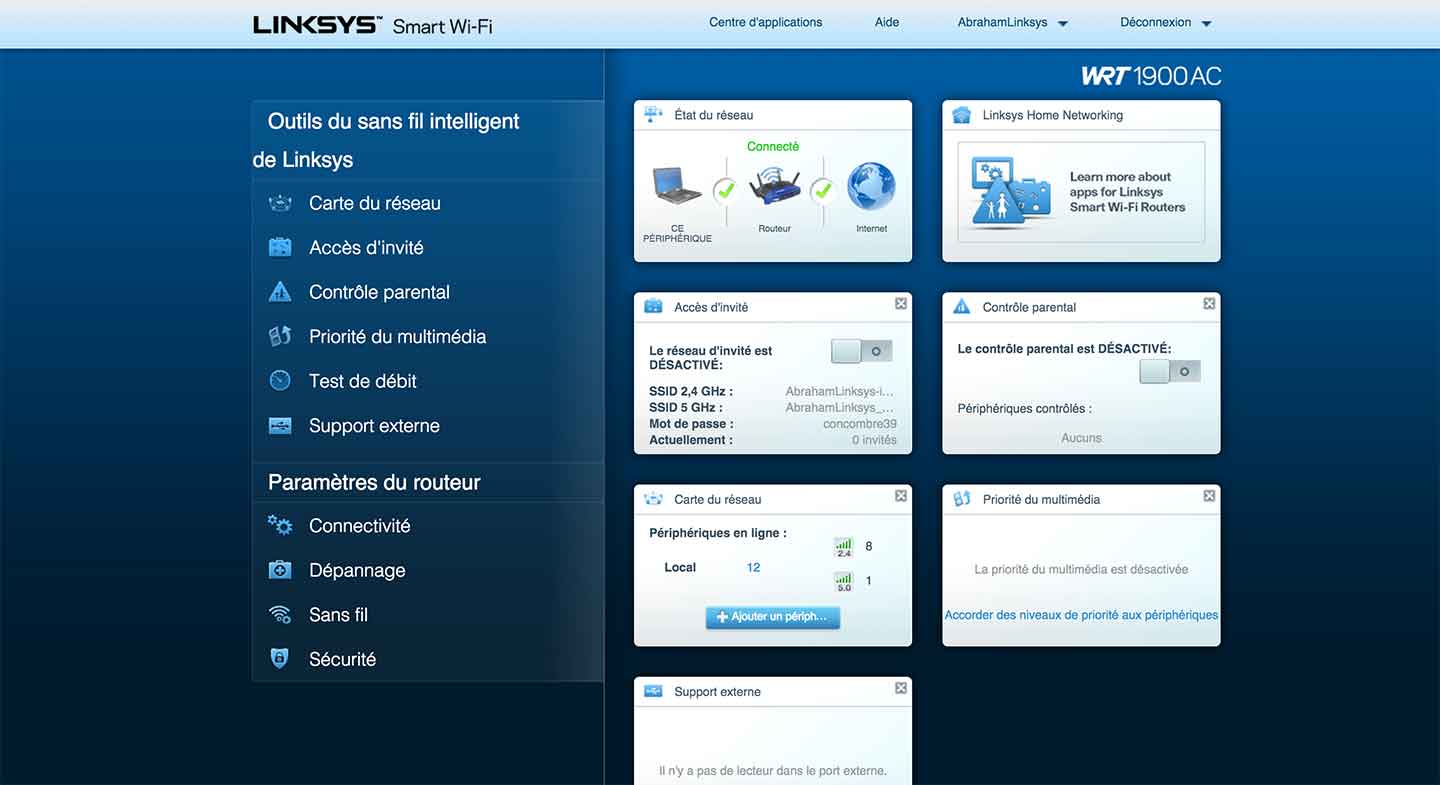The width and height of the screenshot is (1440, 785).
Task: Click the WRT 1900AC model logo
Action: click(1151, 76)
